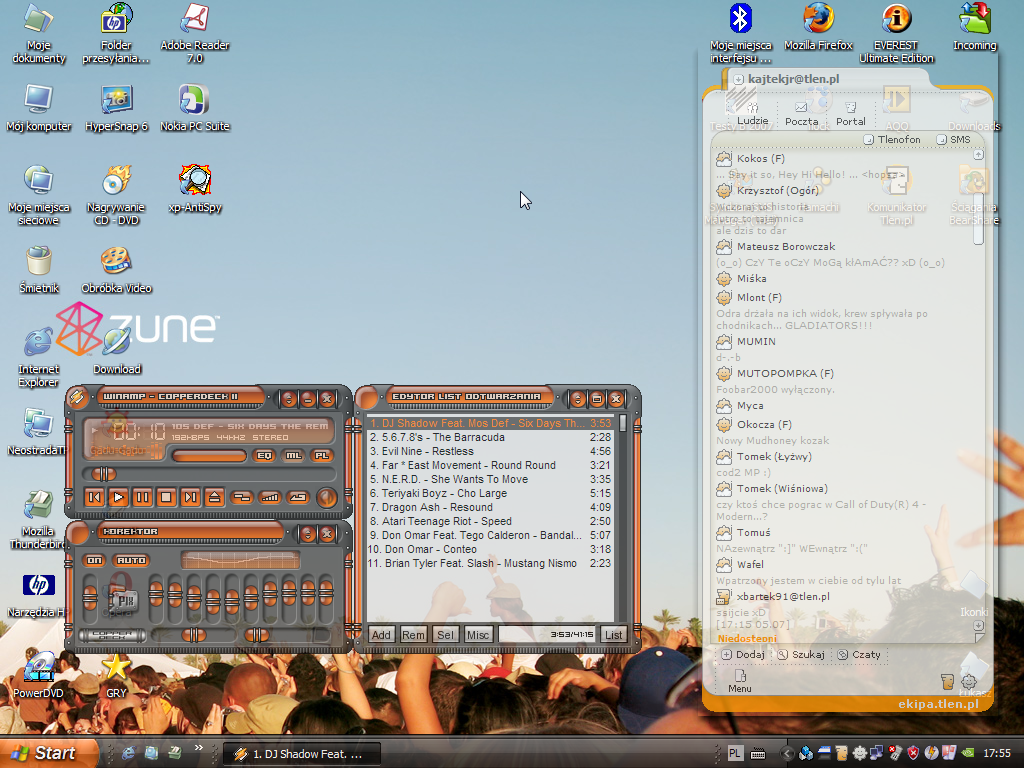Screen dimensions: 1024x768
Task: Toggle the EQ window button
Action: (x=264, y=456)
